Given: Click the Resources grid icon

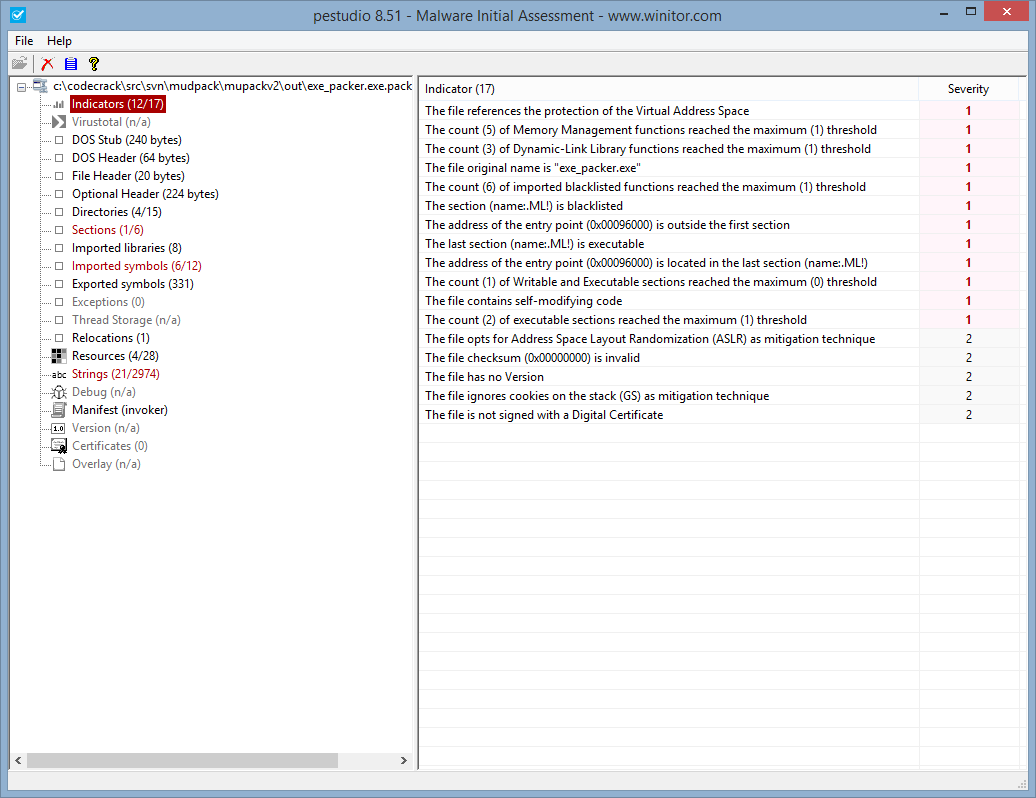Looking at the screenshot, I should [59, 356].
